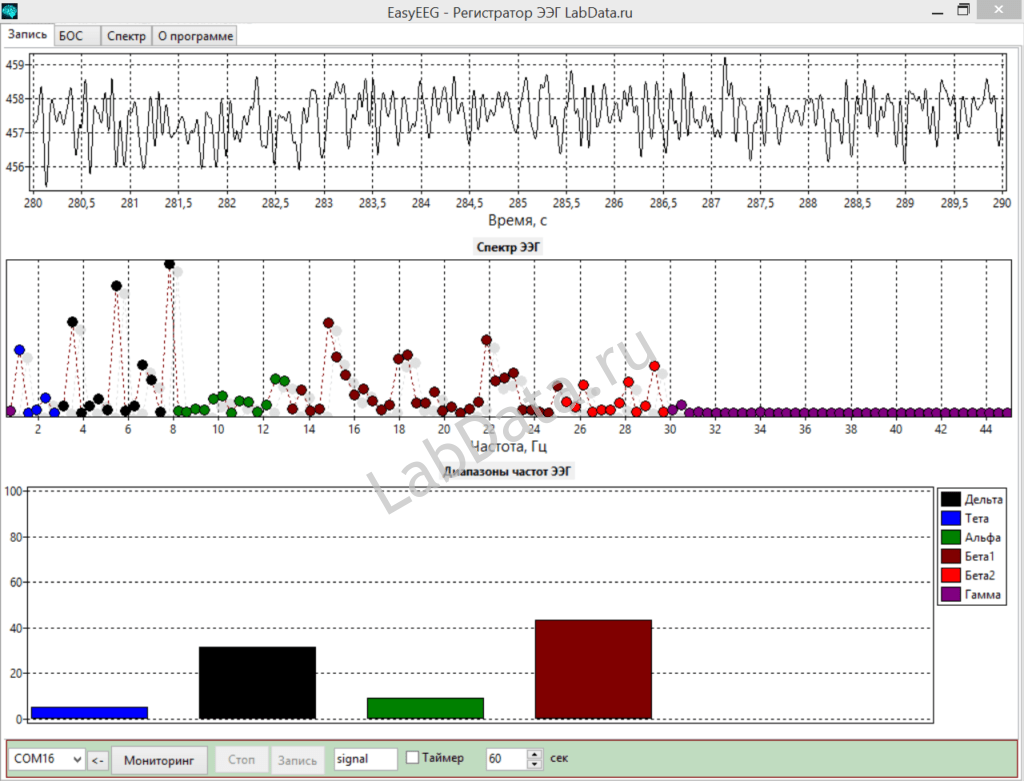Screen dimensions: 1024x781
Task: Click the Запись record button
Action: 297,760
